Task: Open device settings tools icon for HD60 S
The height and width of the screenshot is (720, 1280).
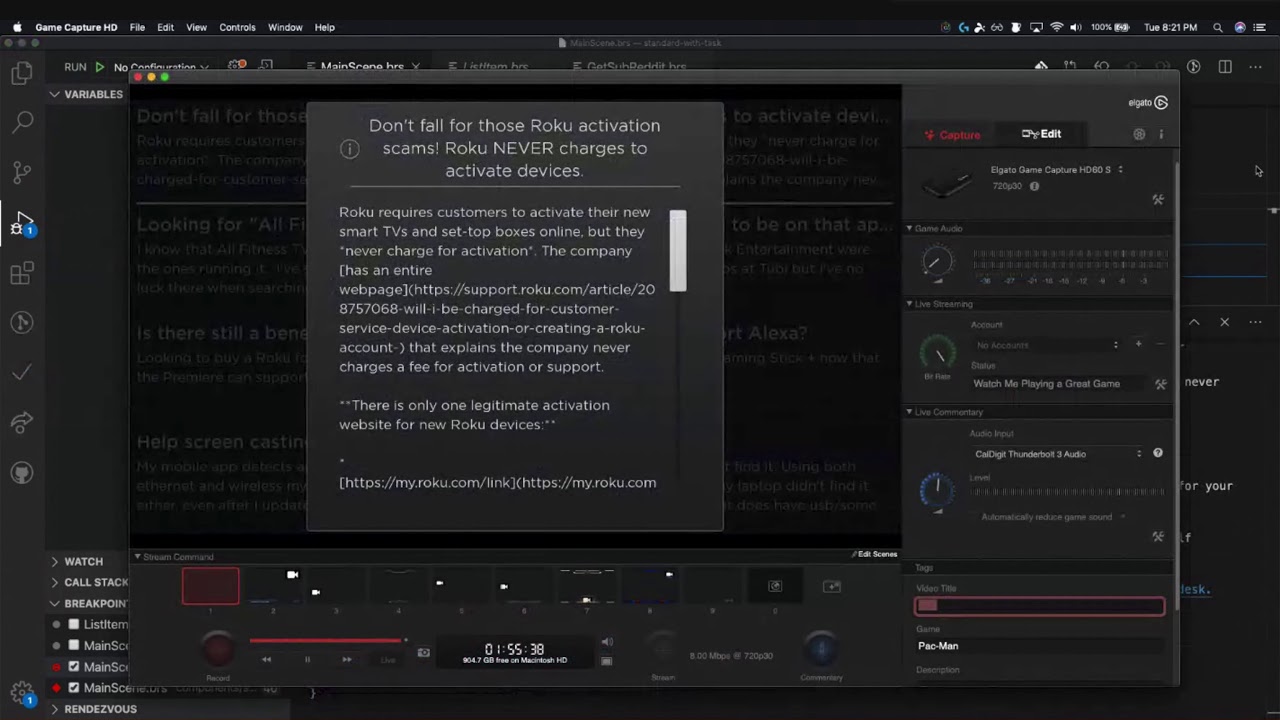Action: point(1158,199)
